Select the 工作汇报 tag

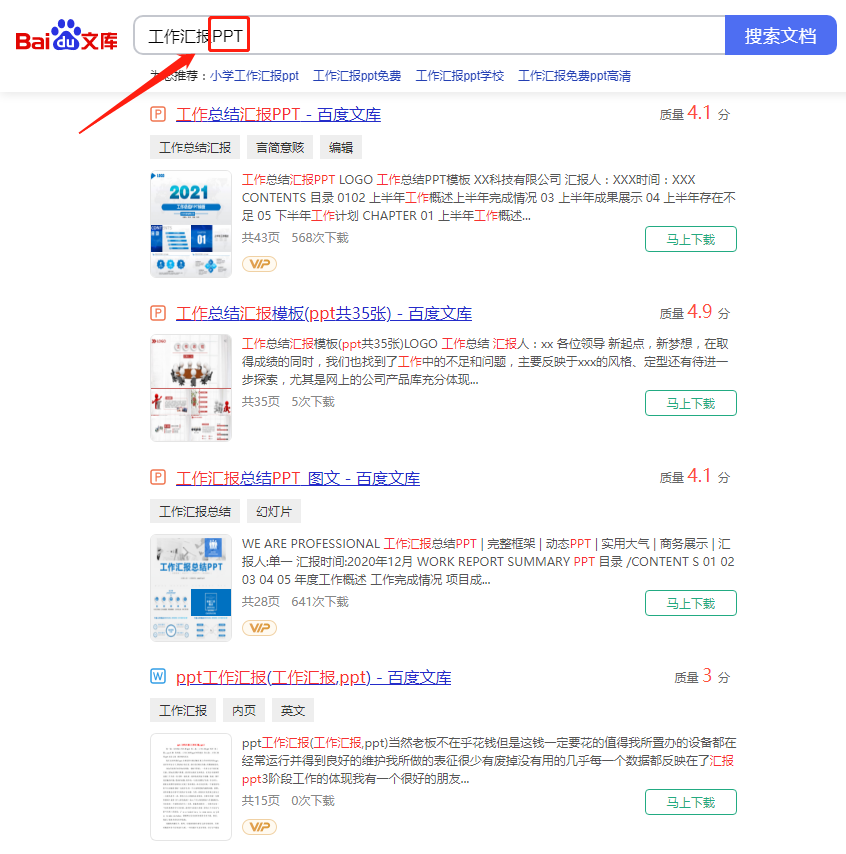(182, 710)
